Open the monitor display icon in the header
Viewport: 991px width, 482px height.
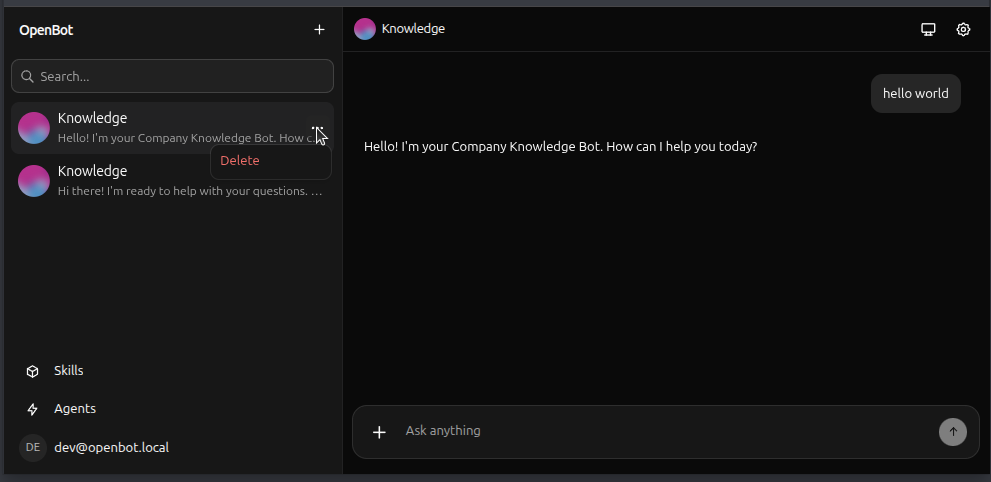coord(928,29)
